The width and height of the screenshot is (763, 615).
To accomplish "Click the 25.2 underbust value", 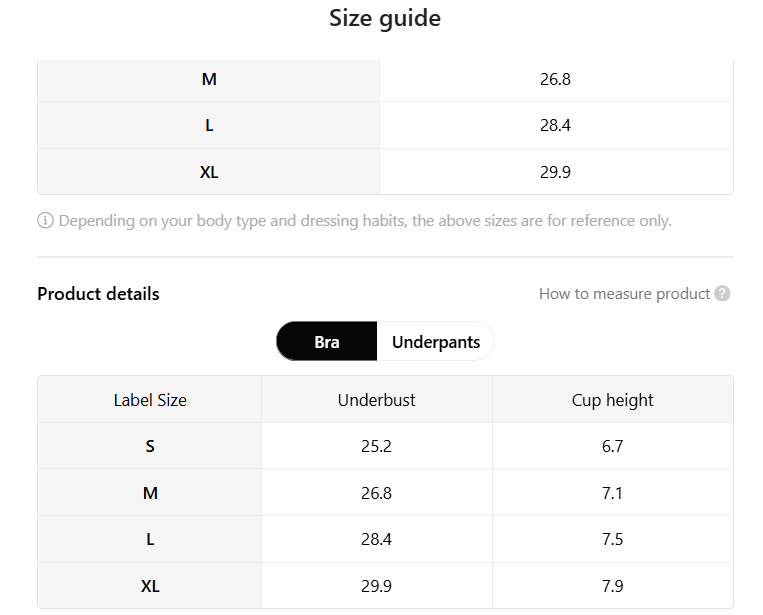I will (x=376, y=446).
